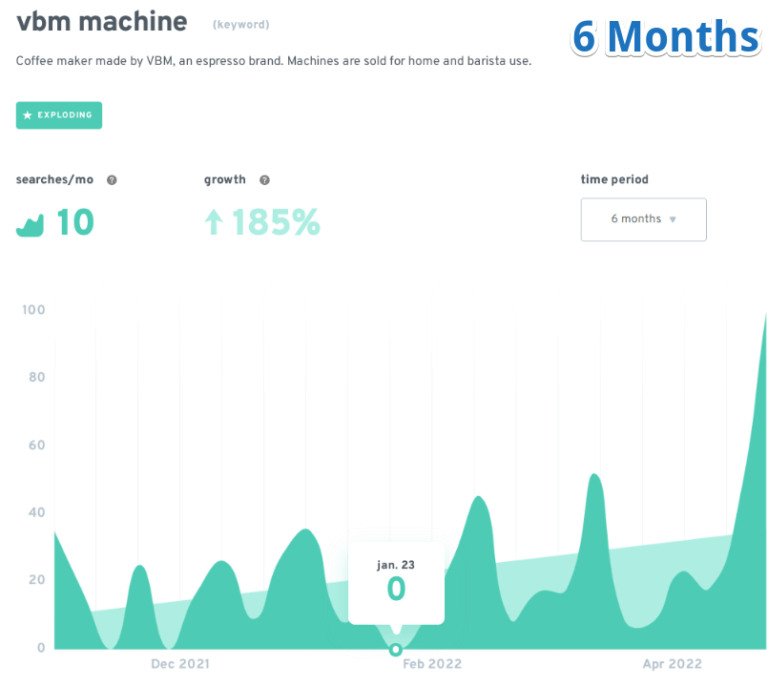The height and width of the screenshot is (685, 768).
Task: Click the large blue 6 Months heading
Action: (x=665, y=37)
